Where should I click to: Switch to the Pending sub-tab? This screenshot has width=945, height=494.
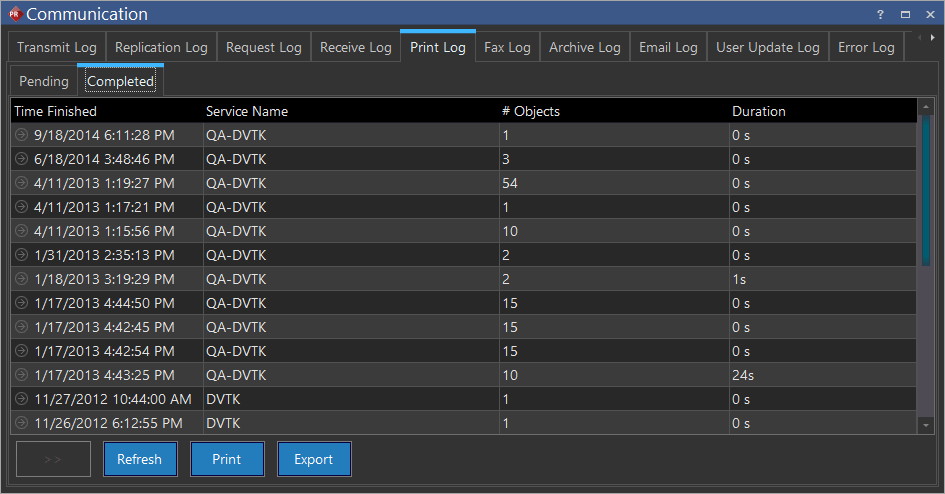(44, 81)
